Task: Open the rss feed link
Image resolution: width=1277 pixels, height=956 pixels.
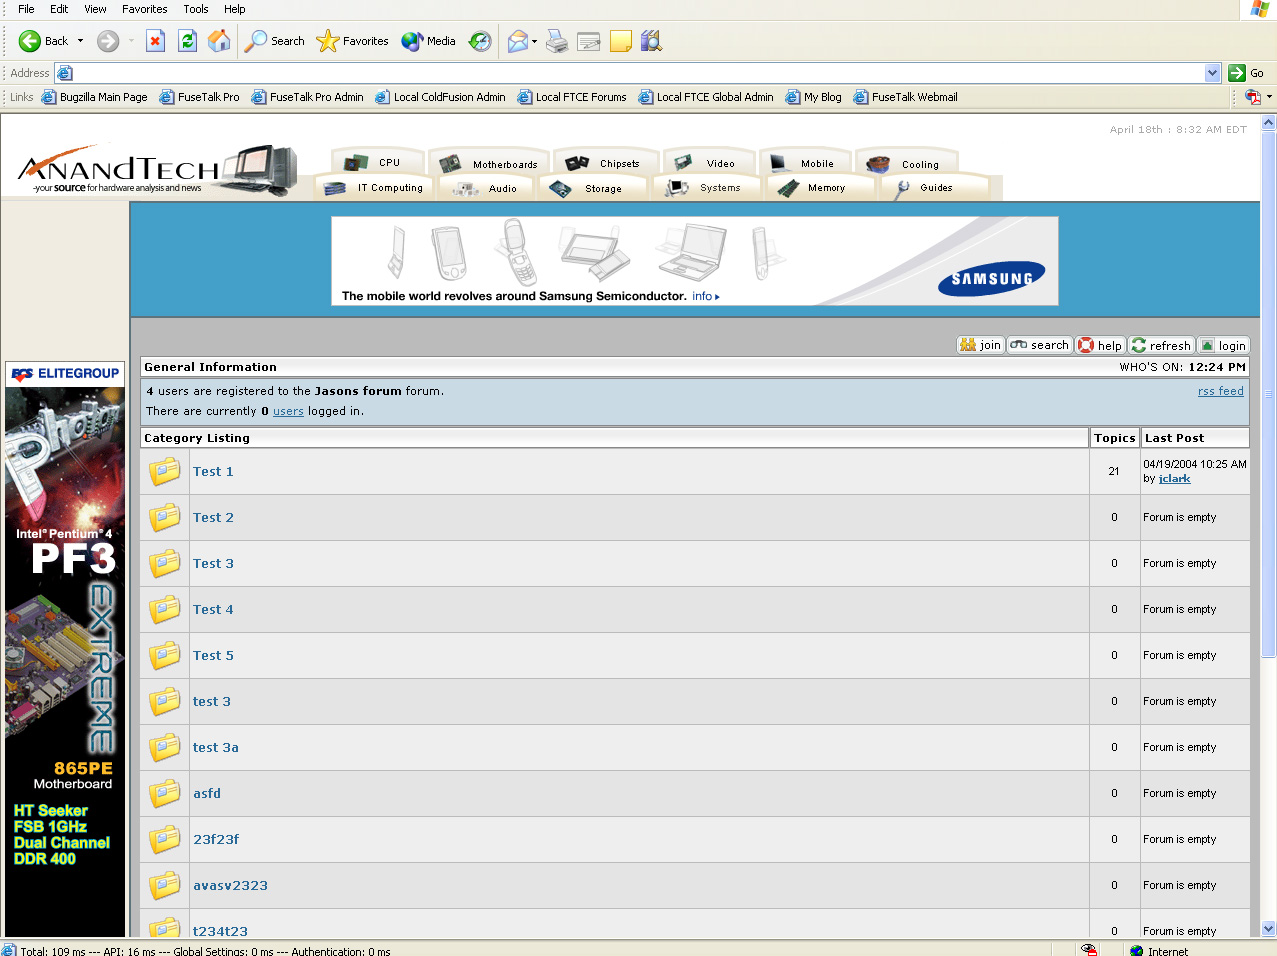Action: 1221,391
